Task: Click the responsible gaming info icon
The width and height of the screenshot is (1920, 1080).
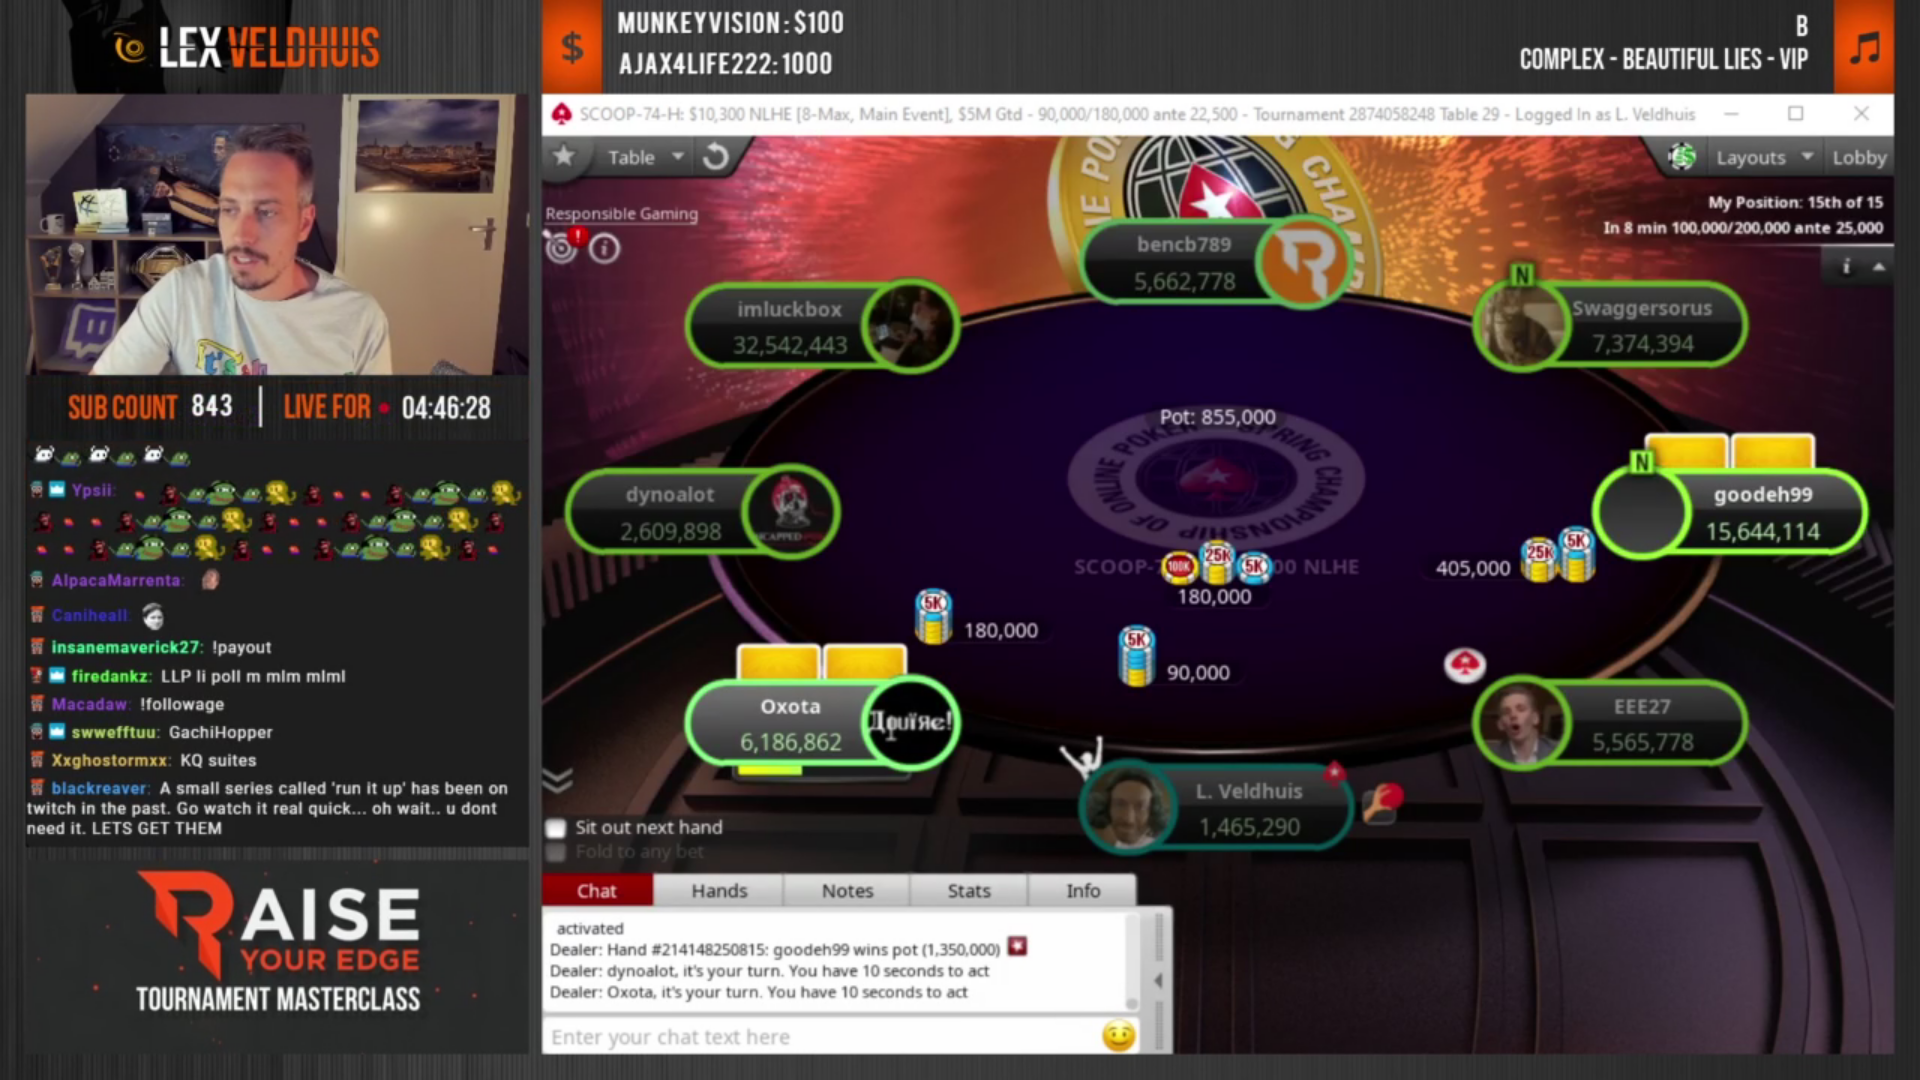Action: pyautogui.click(x=605, y=248)
